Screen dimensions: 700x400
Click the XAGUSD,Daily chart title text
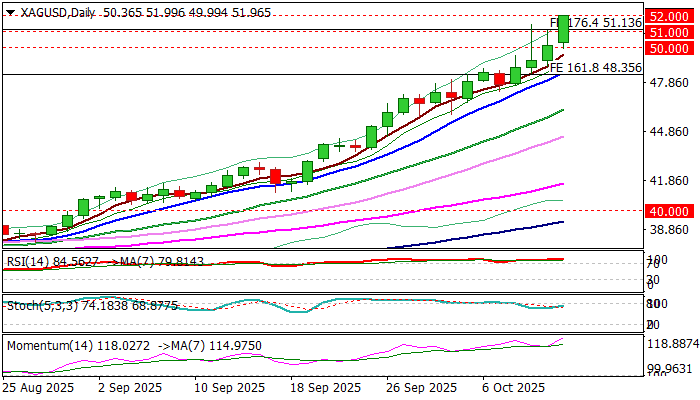(x=50, y=9)
